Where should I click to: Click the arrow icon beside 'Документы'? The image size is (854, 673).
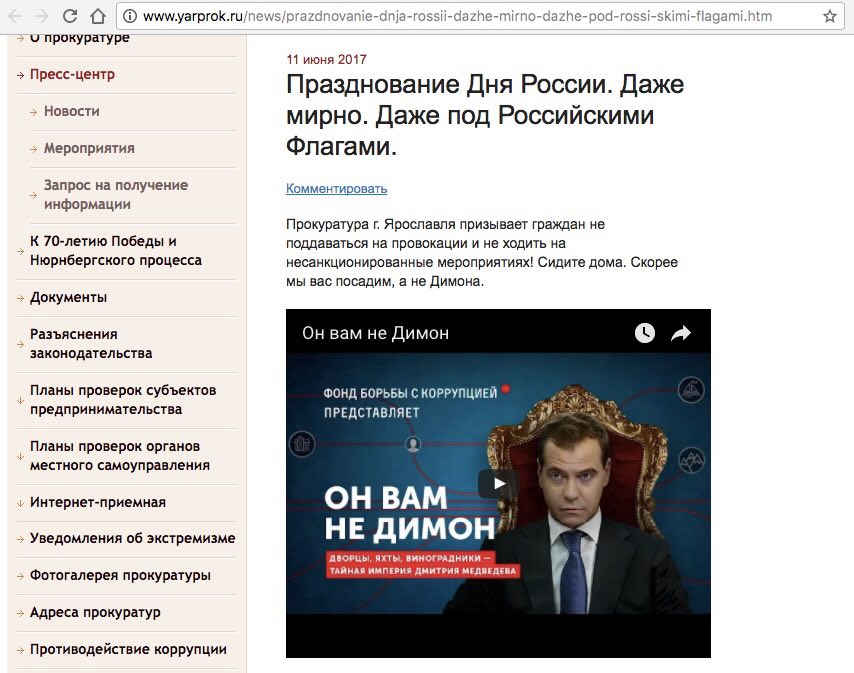coord(21,298)
